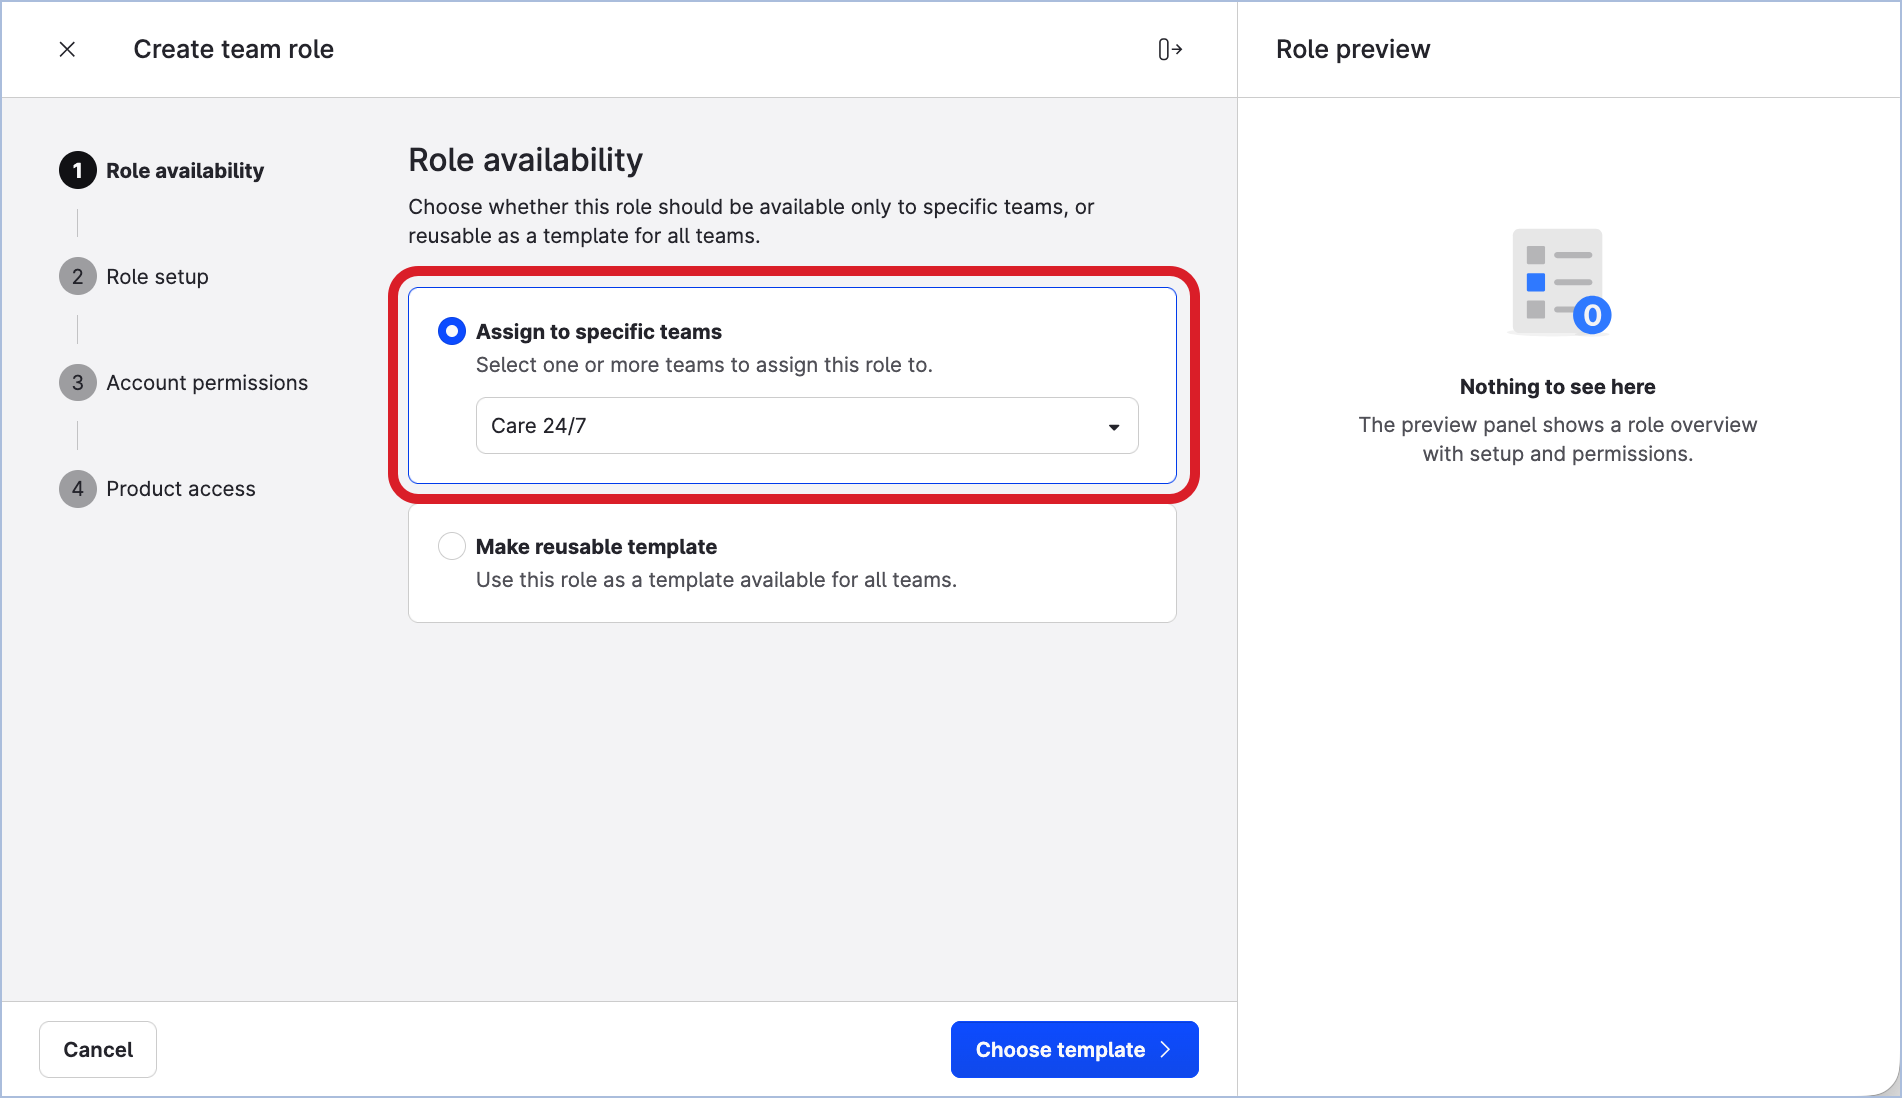Select the Assign to specific teams radio
This screenshot has height=1098, width=1902.
click(452, 331)
